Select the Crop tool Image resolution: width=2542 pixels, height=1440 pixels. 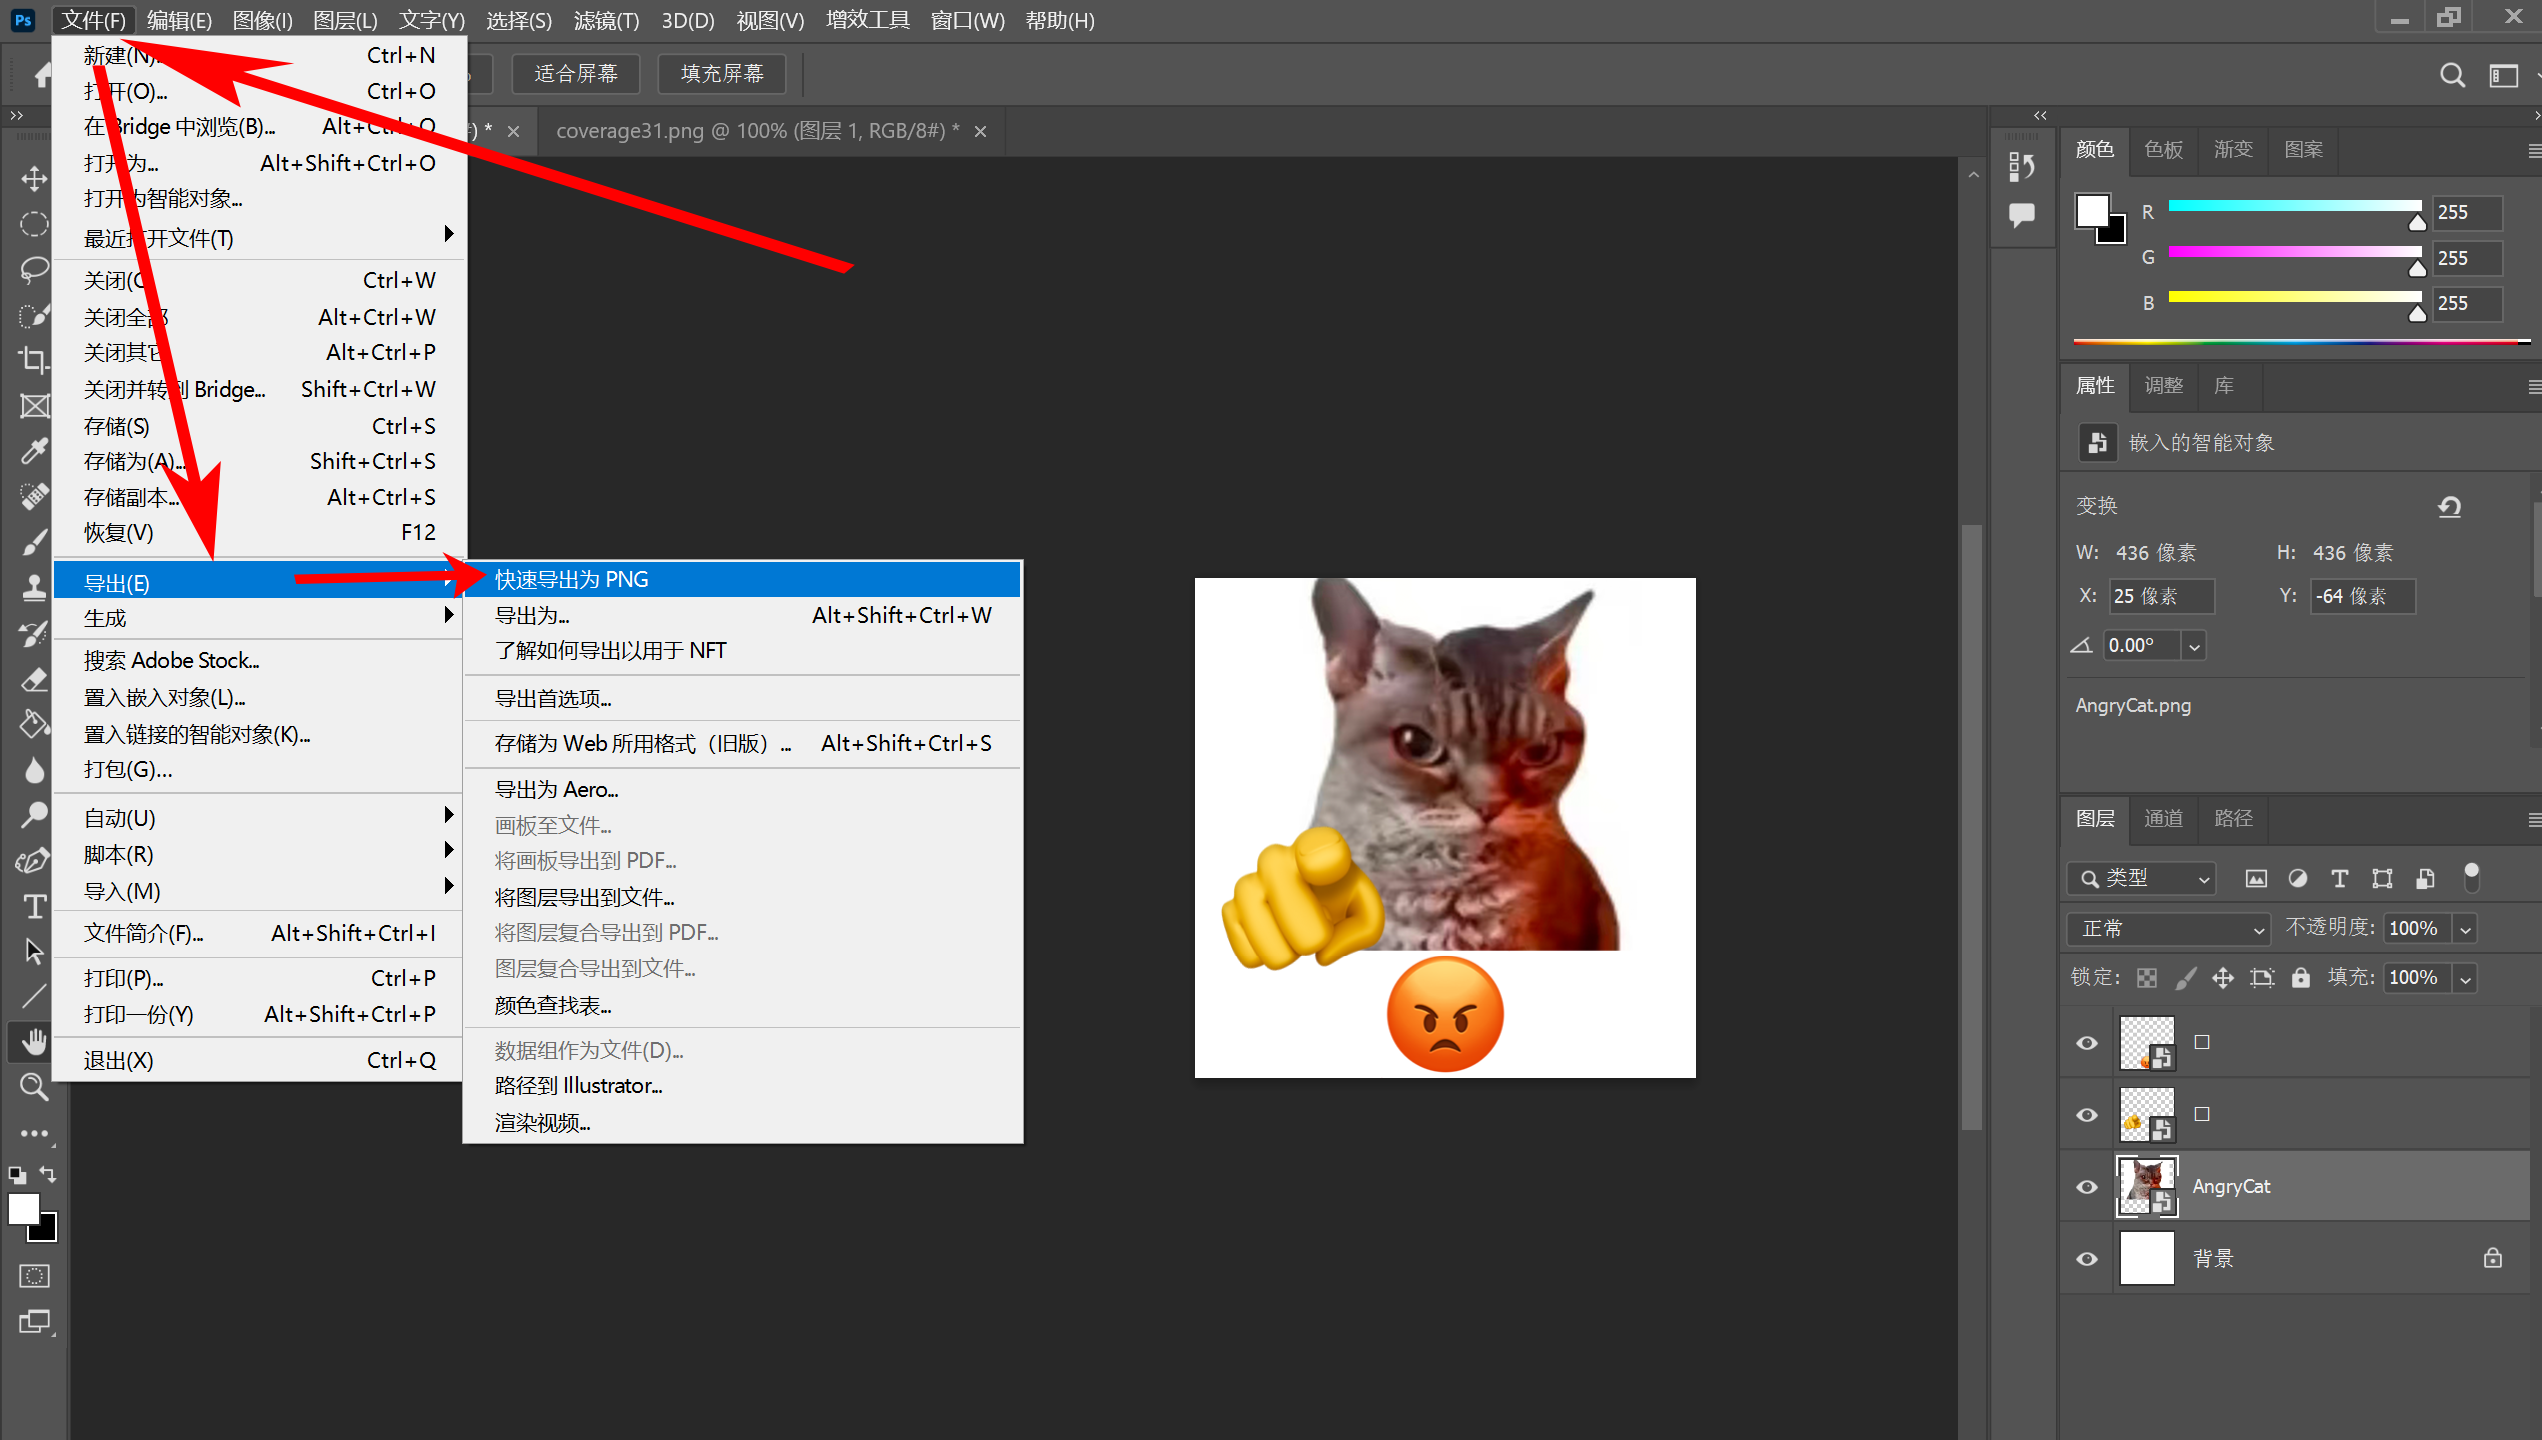click(34, 360)
